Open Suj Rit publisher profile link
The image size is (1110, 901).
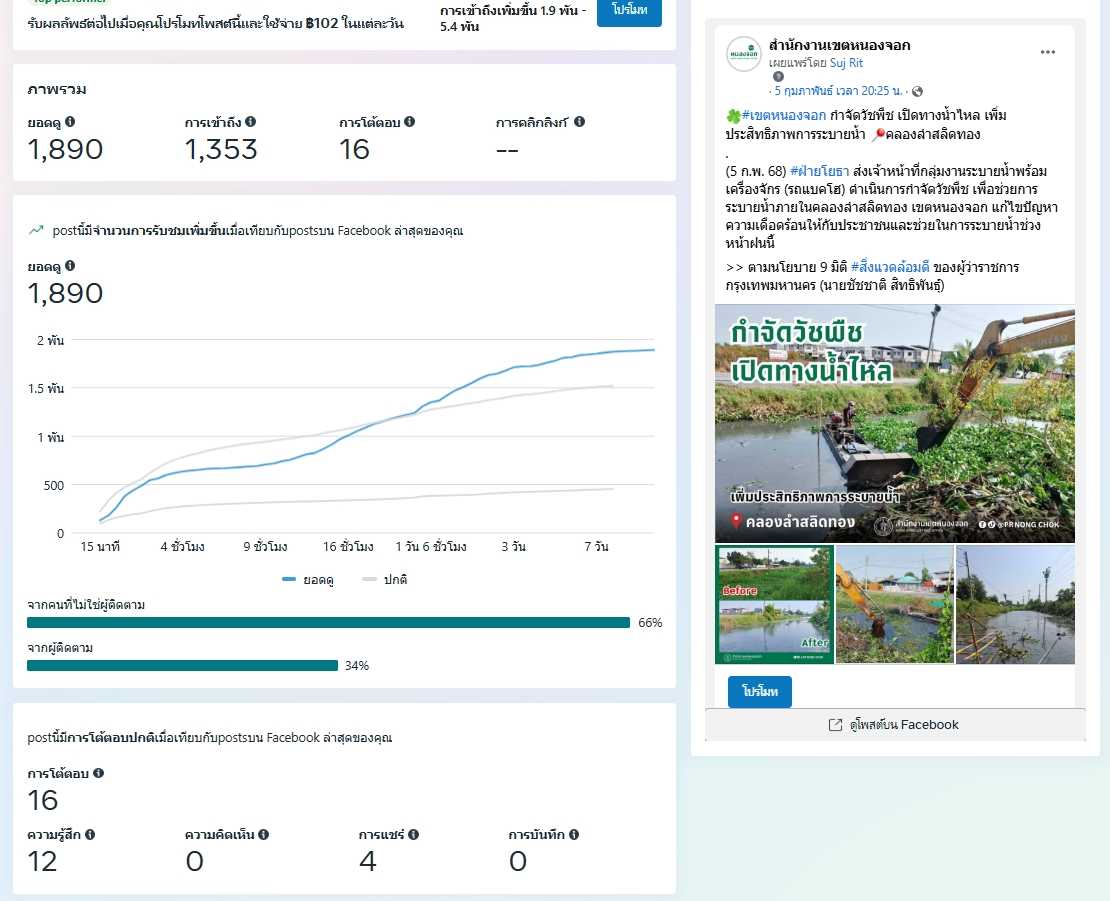pyautogui.click(x=846, y=63)
